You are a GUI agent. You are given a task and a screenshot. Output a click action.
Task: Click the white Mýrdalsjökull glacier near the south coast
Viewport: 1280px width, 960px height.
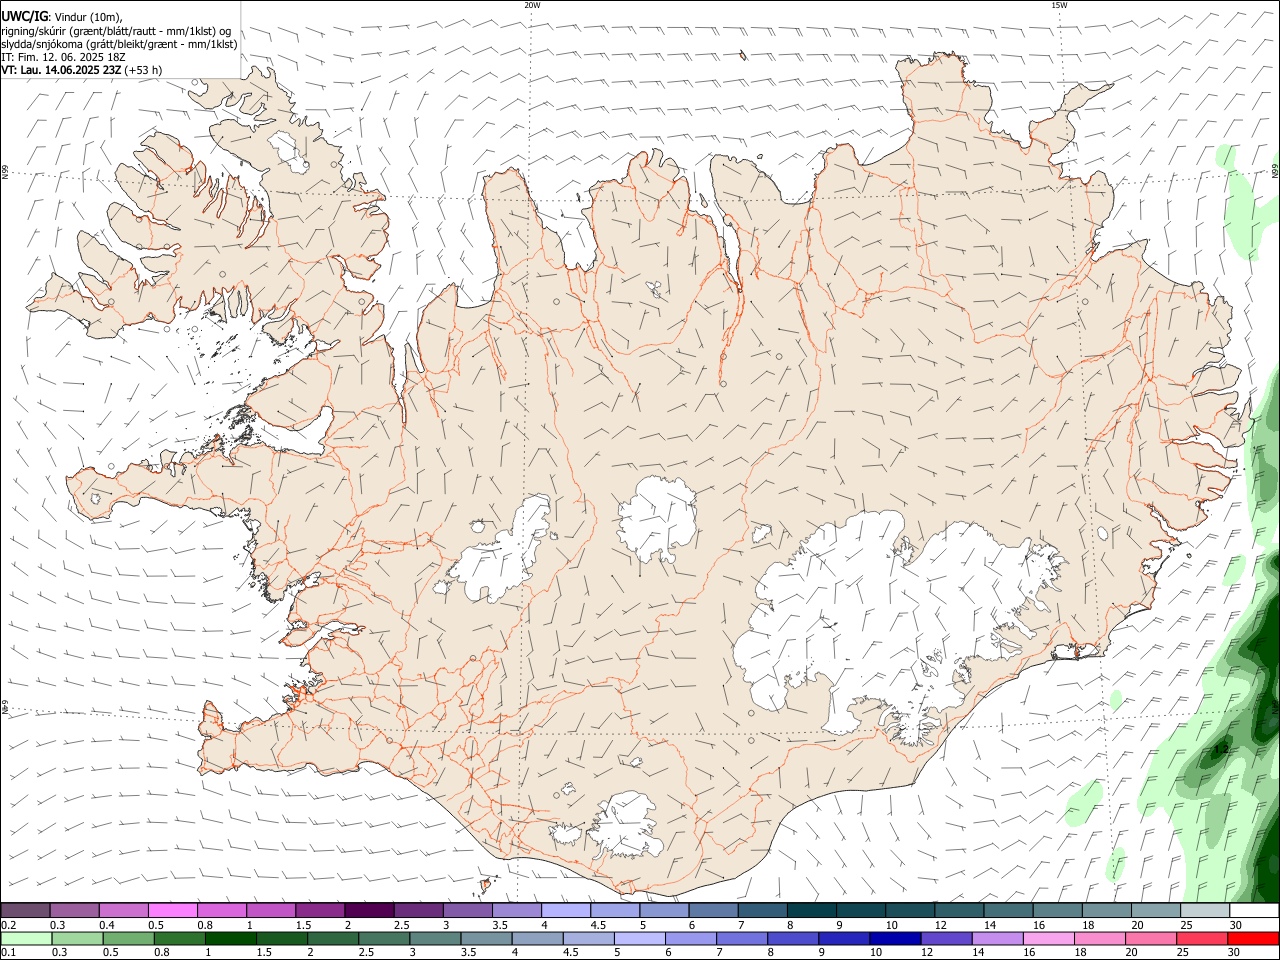625,825
